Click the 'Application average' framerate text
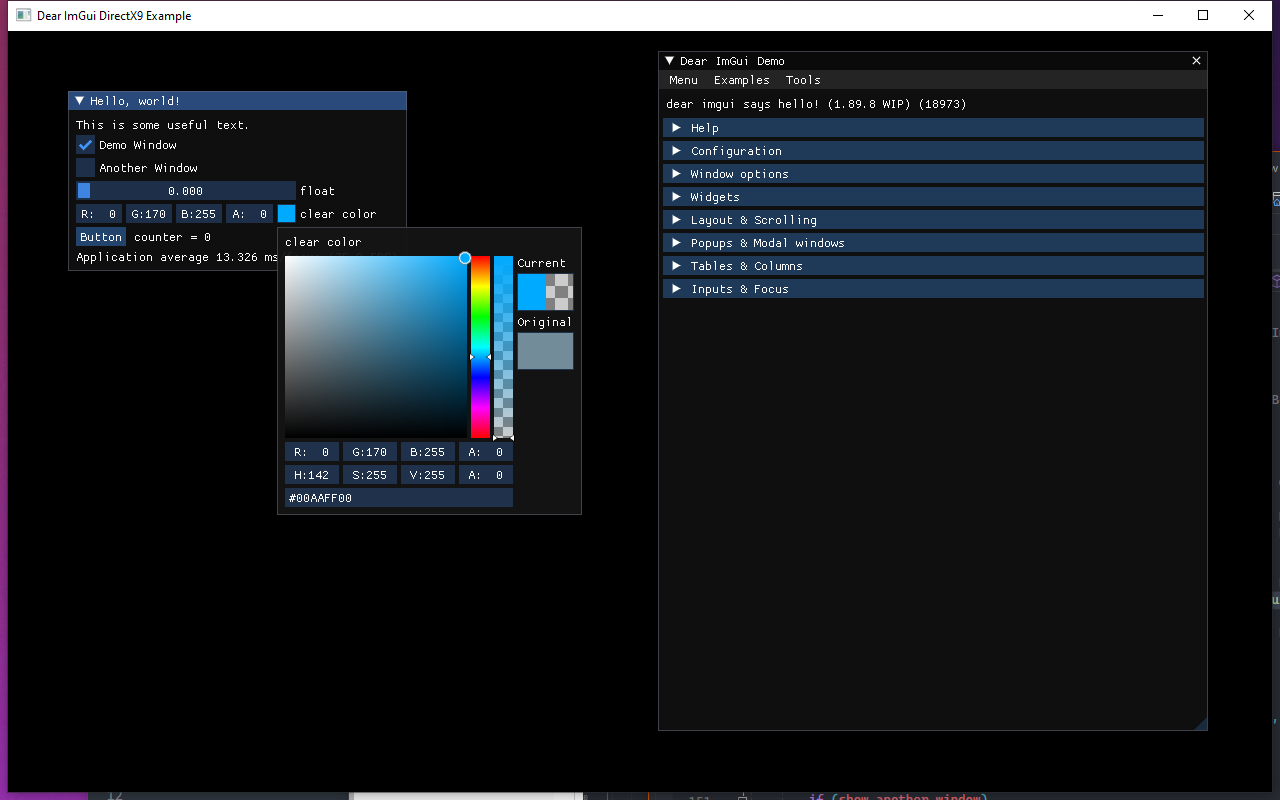The height and width of the screenshot is (800, 1280). click(x=177, y=258)
